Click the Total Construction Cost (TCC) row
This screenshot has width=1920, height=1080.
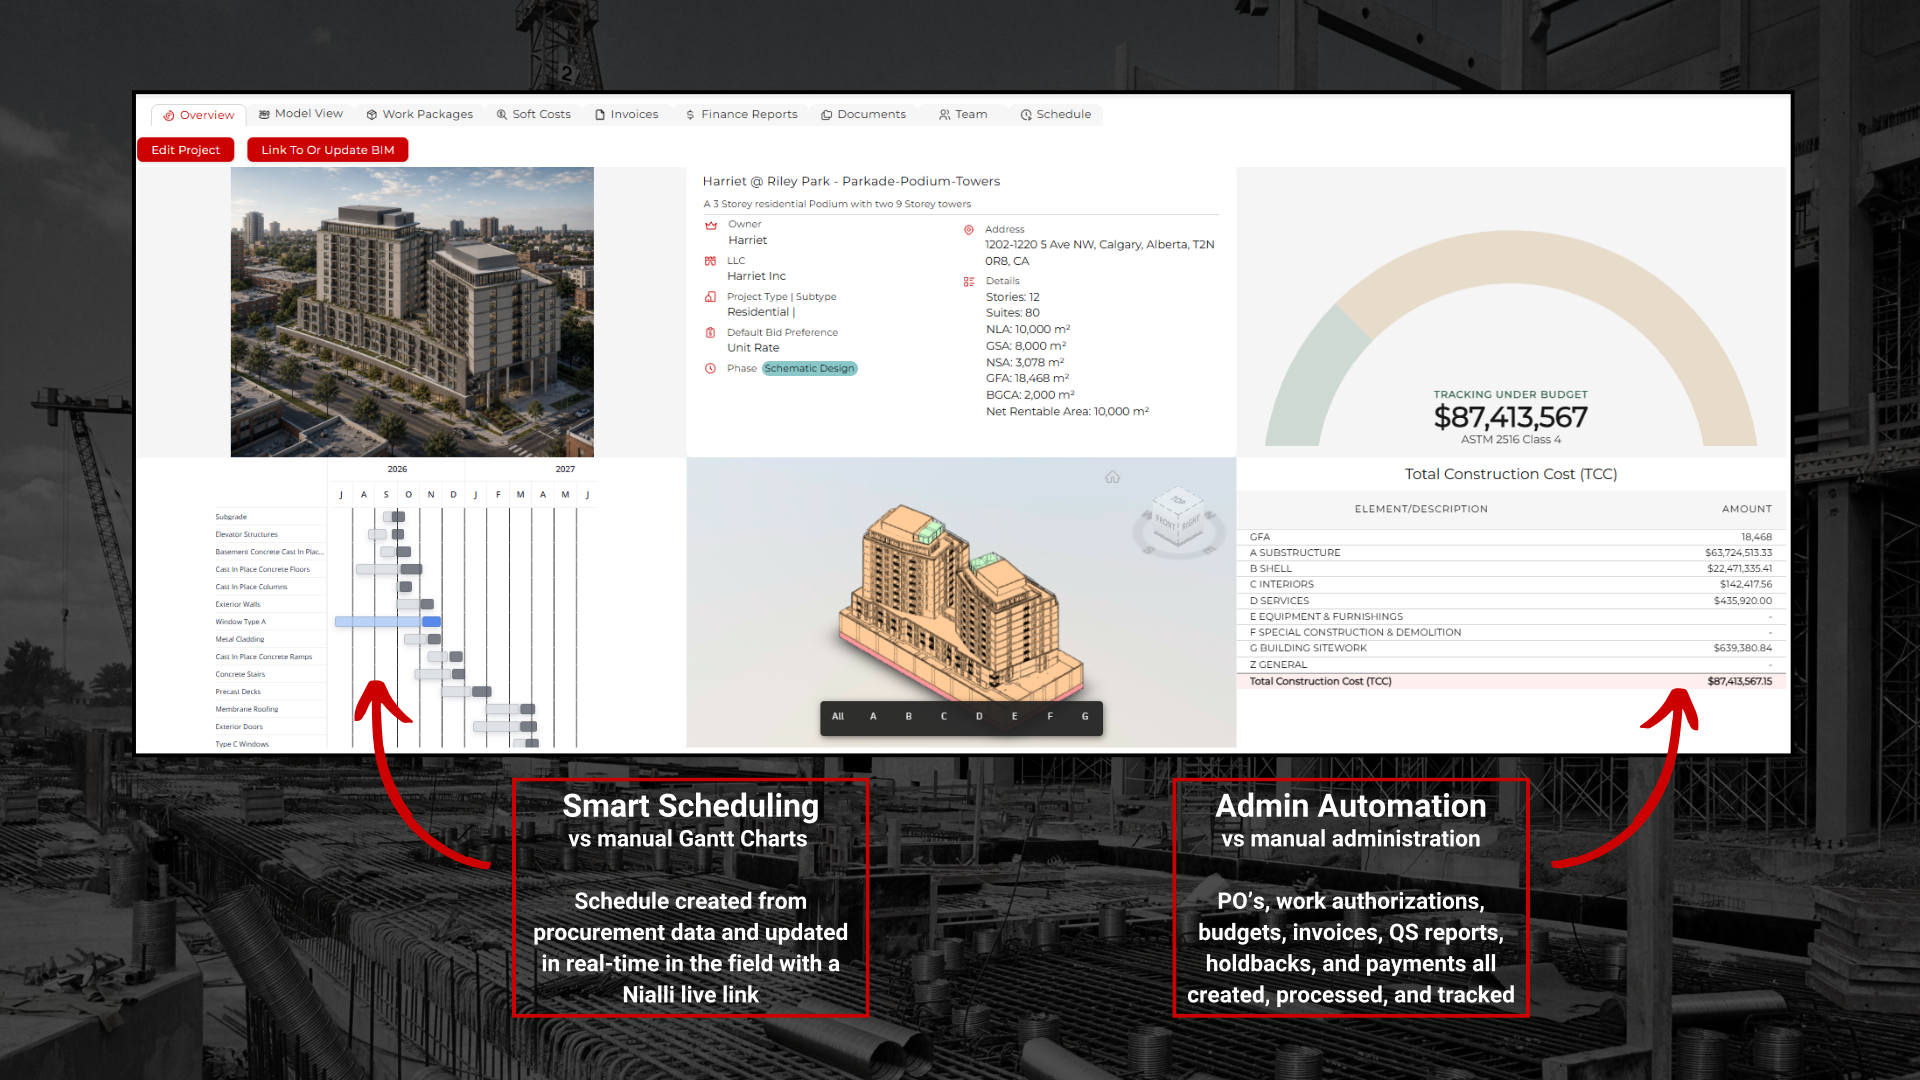(1510, 681)
